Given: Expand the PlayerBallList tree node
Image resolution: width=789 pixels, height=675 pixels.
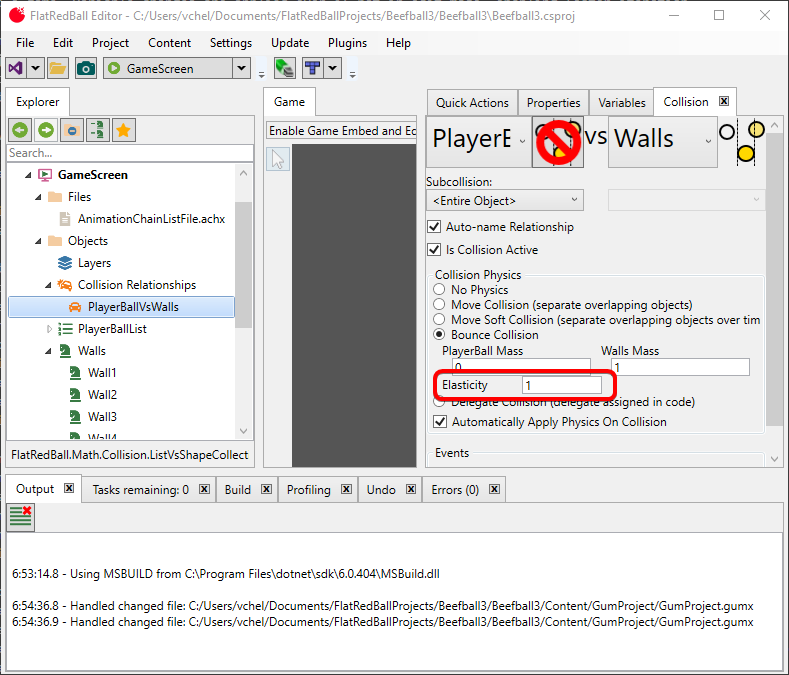Looking at the screenshot, I should 49,329.
